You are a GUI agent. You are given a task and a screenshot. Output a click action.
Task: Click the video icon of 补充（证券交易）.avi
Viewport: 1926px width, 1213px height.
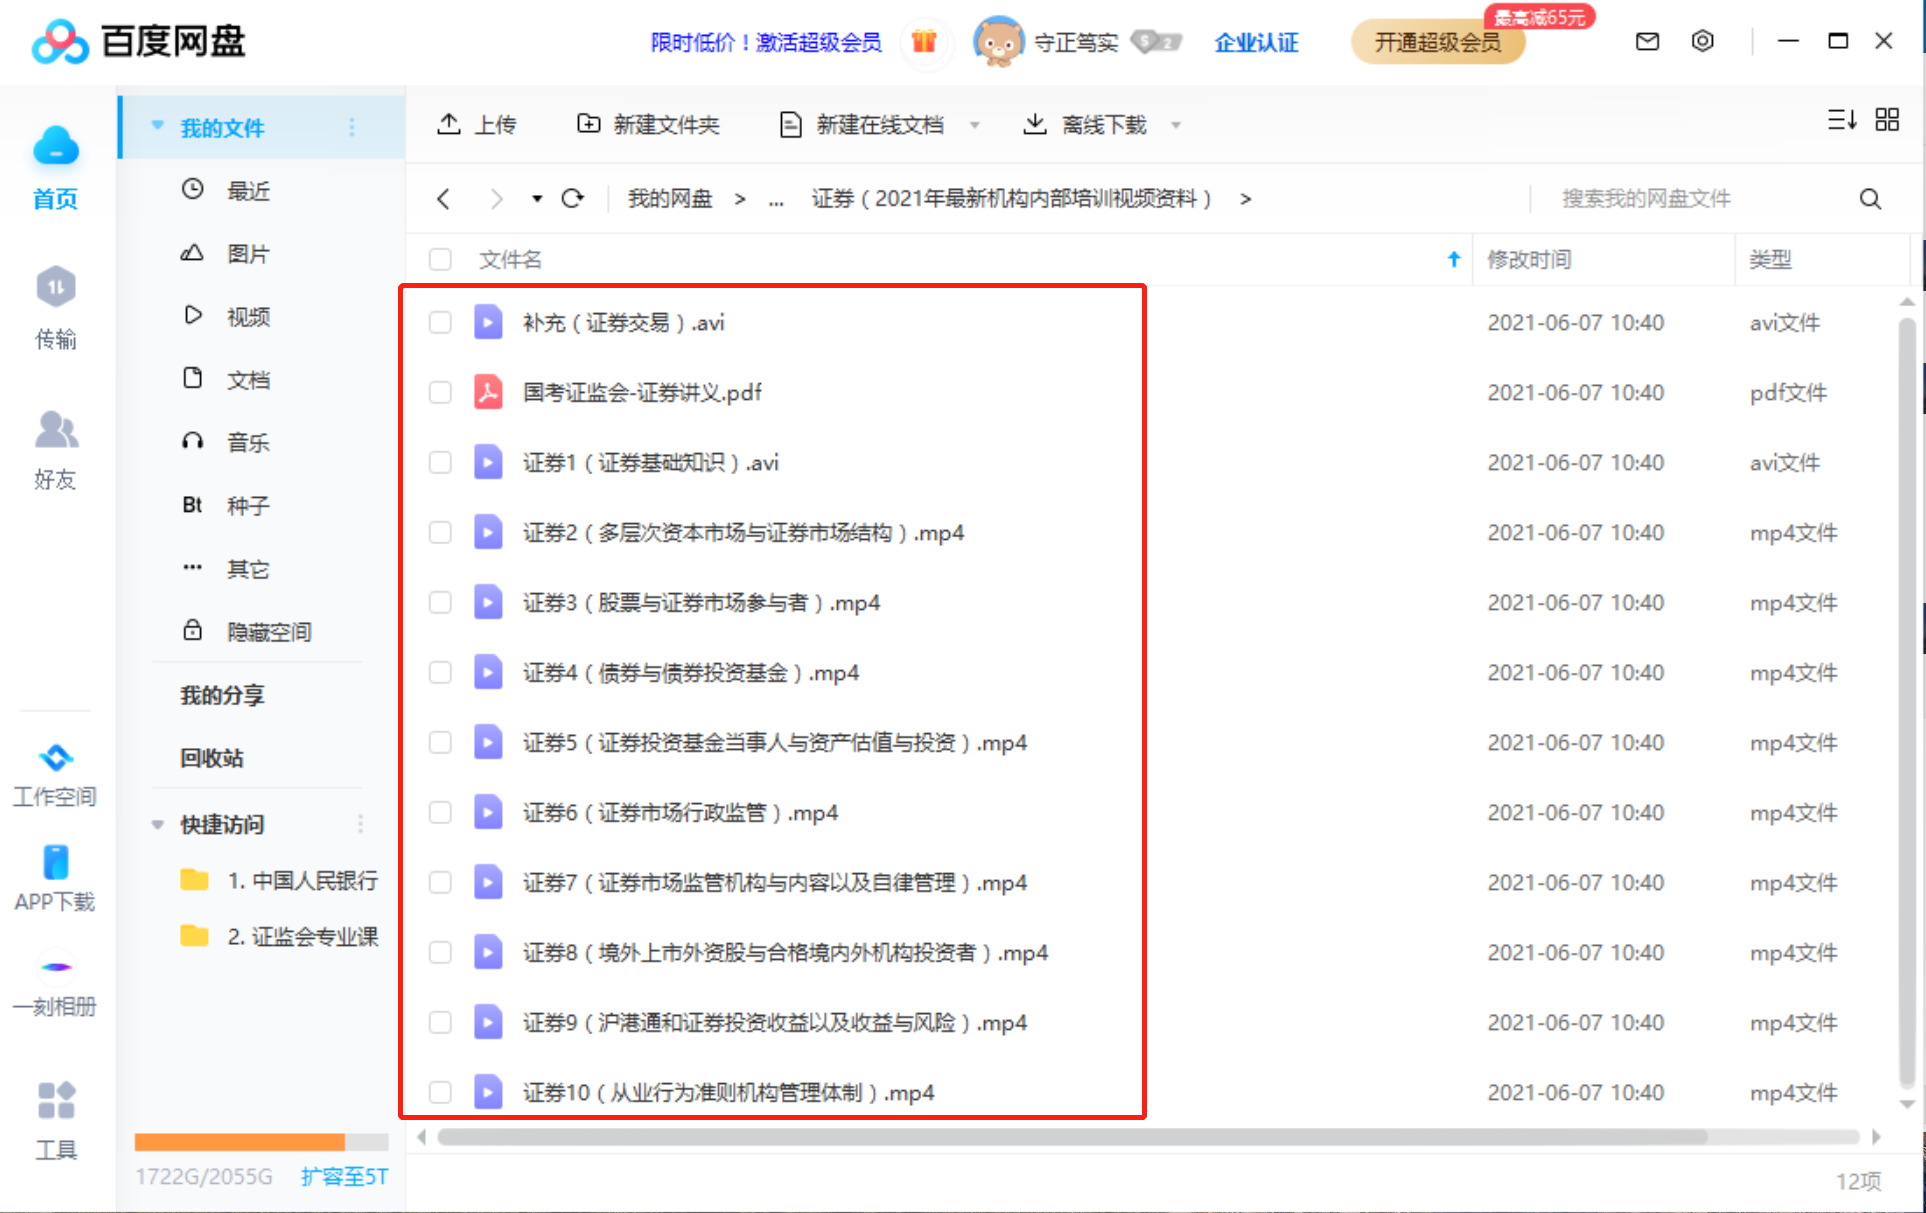coord(488,322)
